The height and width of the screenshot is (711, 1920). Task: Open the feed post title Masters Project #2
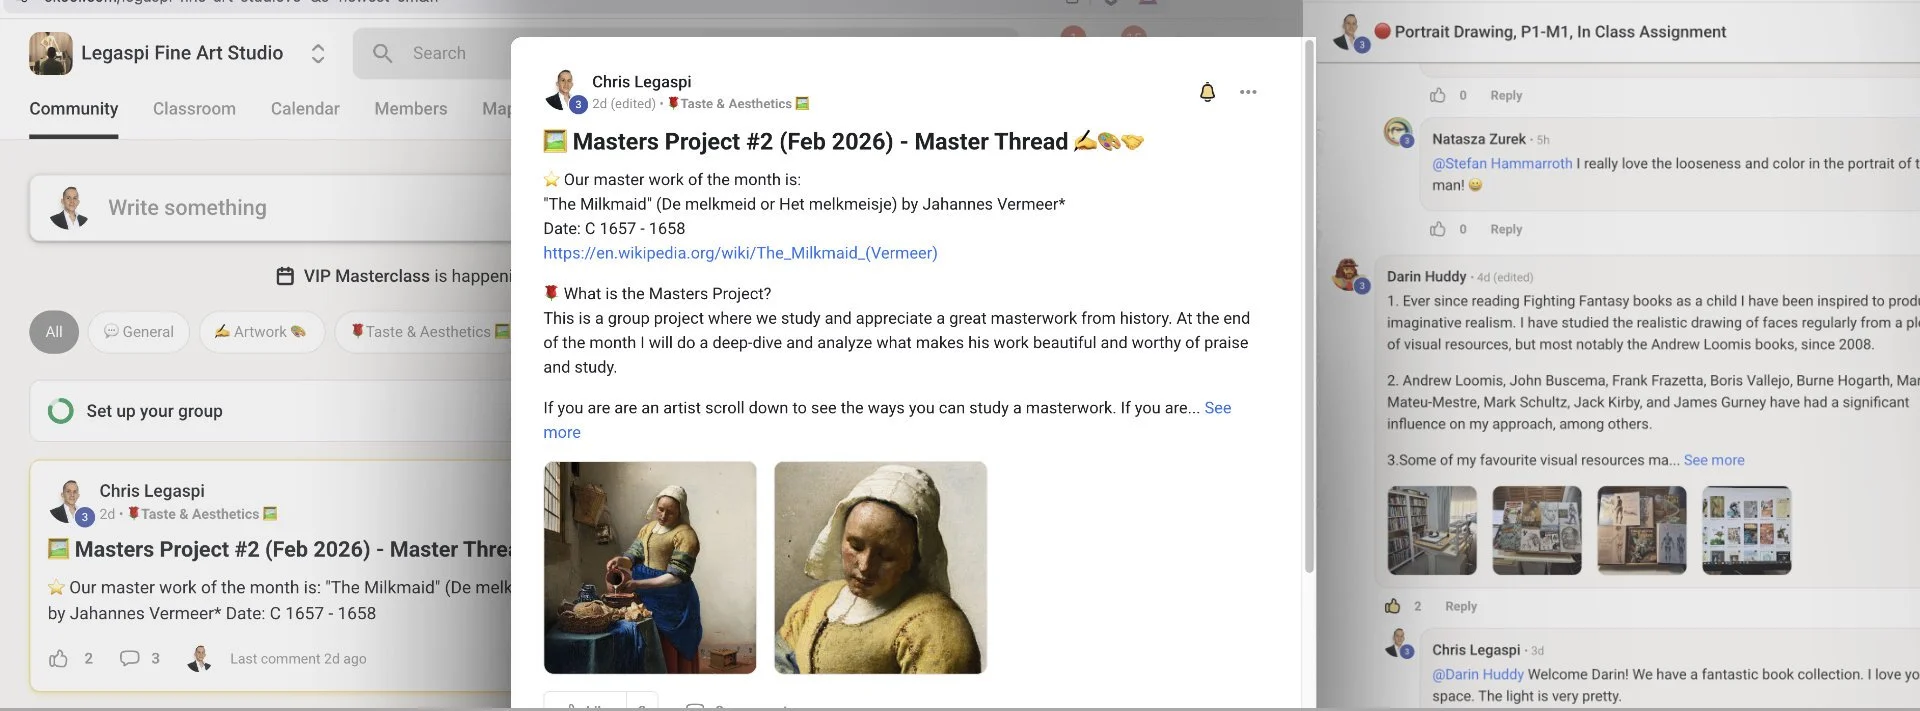pyautogui.click(x=280, y=549)
